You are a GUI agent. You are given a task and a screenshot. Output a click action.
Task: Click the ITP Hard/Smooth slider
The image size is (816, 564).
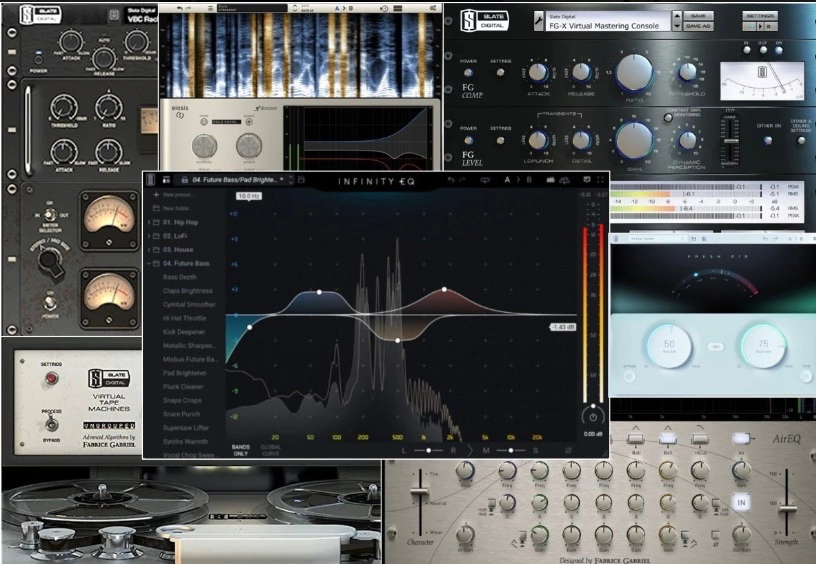727,138
